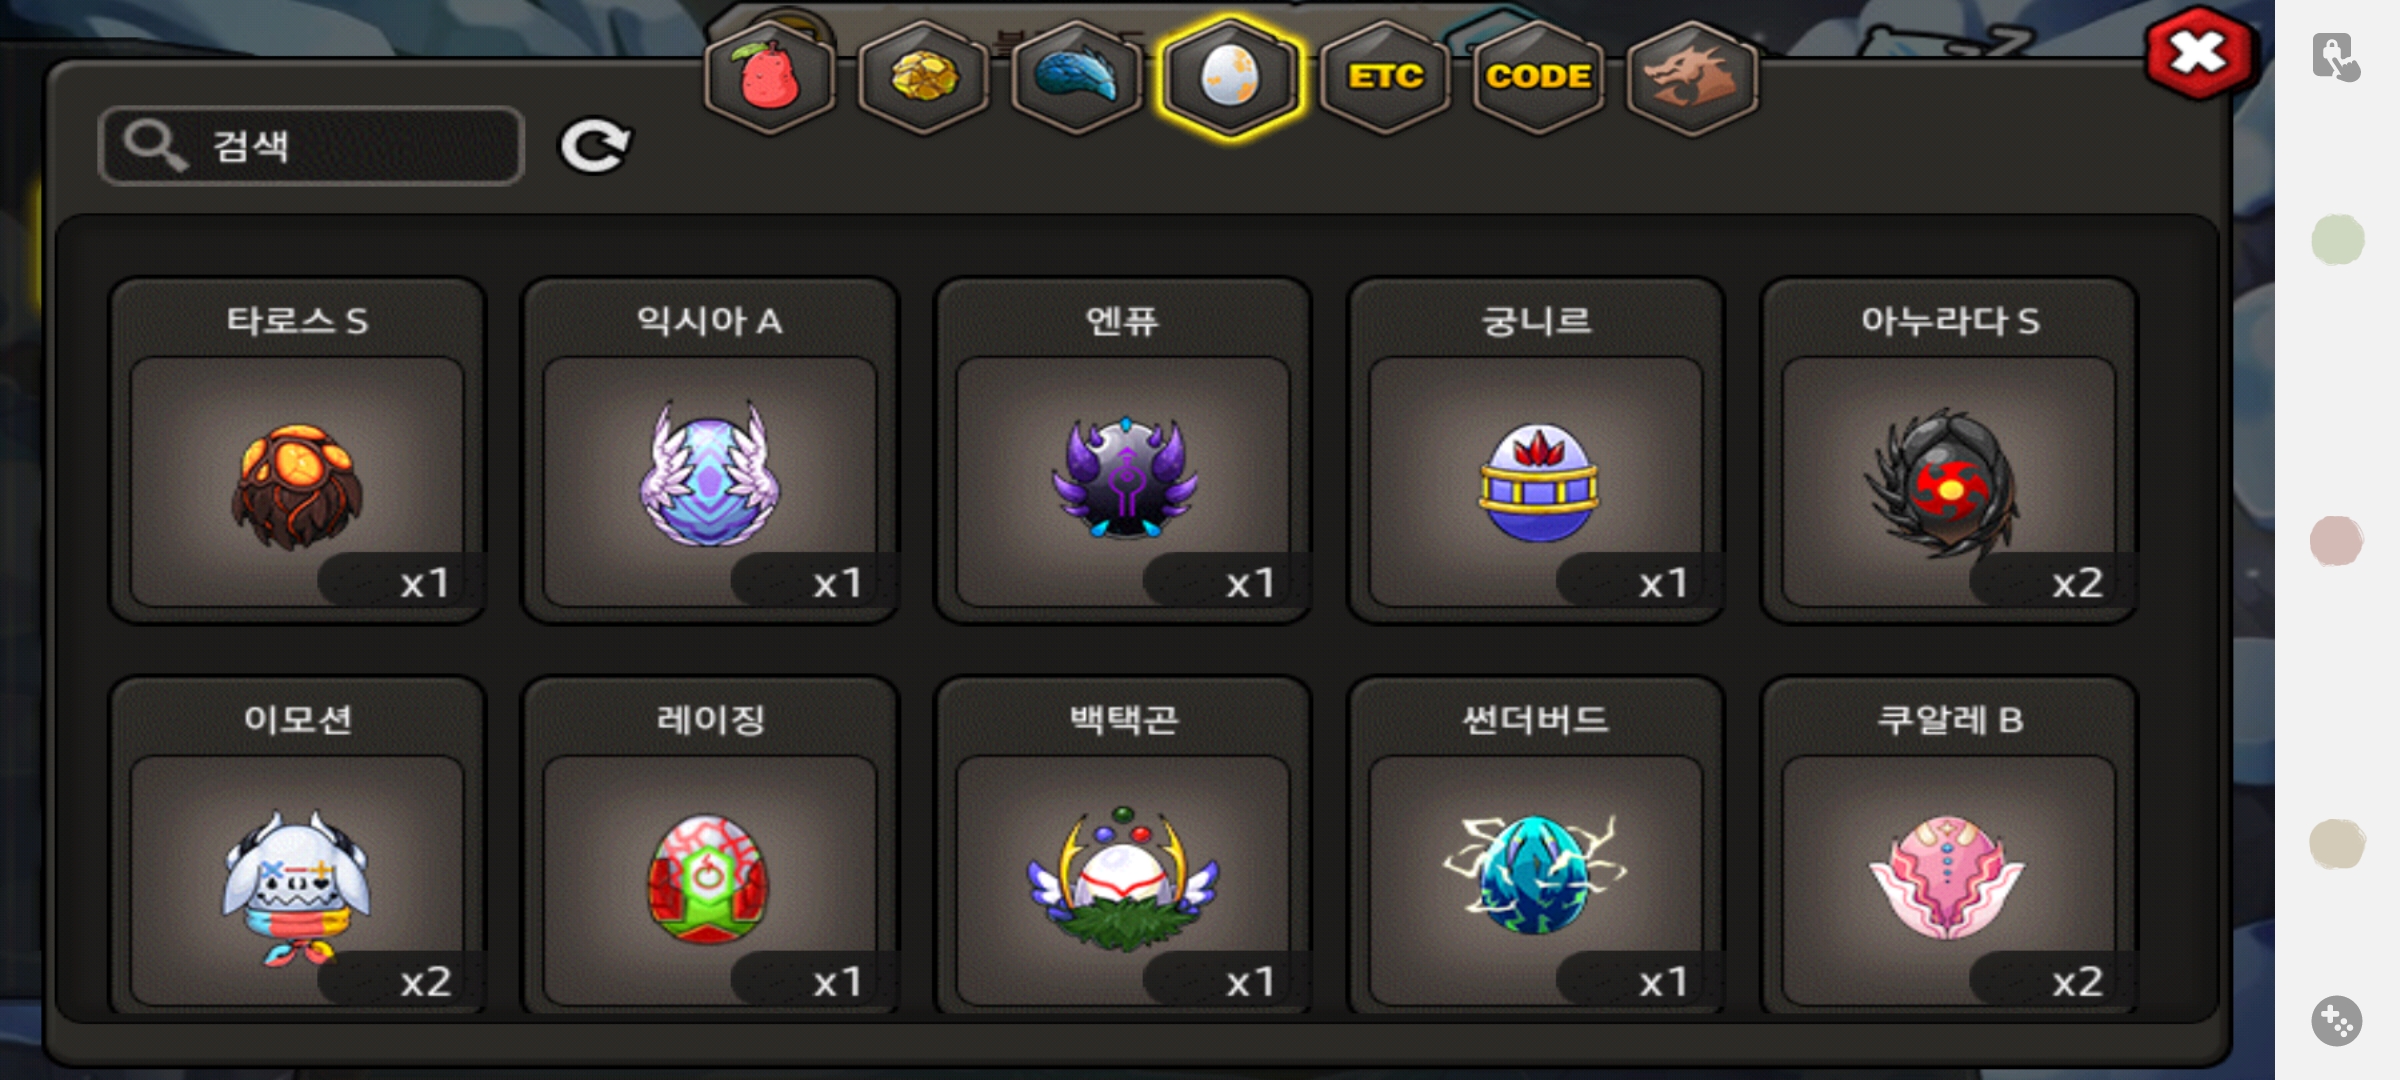Select the 엔퓨 dark purple egg

[x=1123, y=451]
